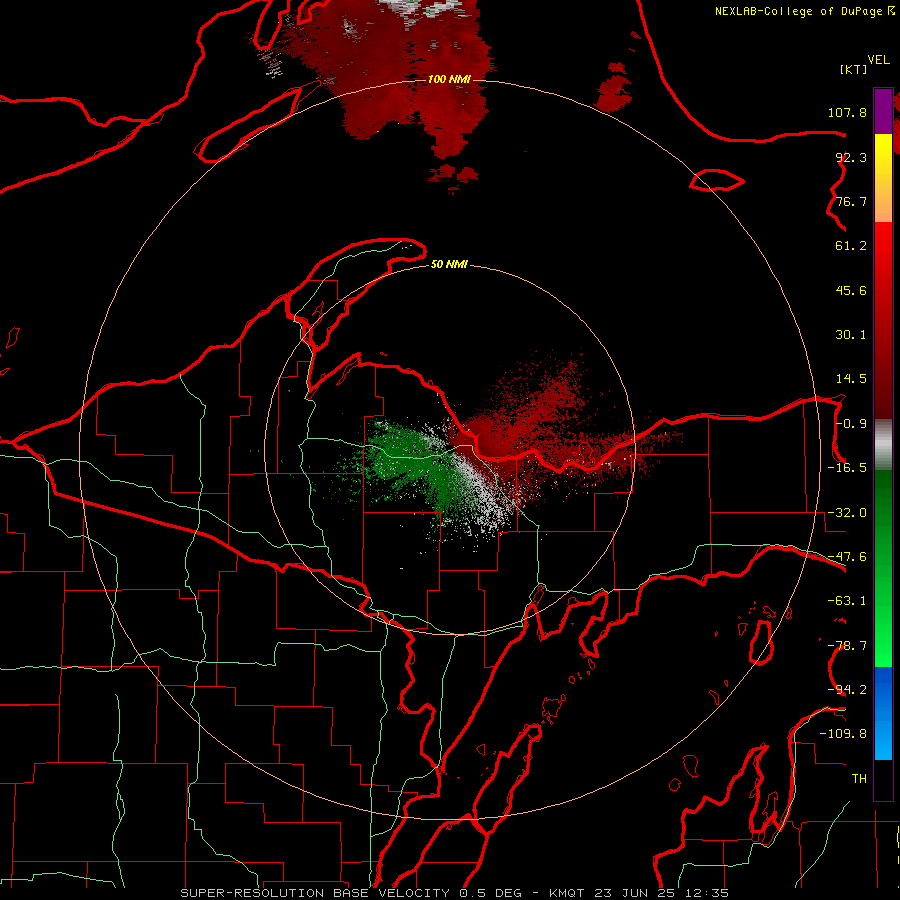Click the 92.3 velocity scale value
This screenshot has height=900, width=900.
851,157
